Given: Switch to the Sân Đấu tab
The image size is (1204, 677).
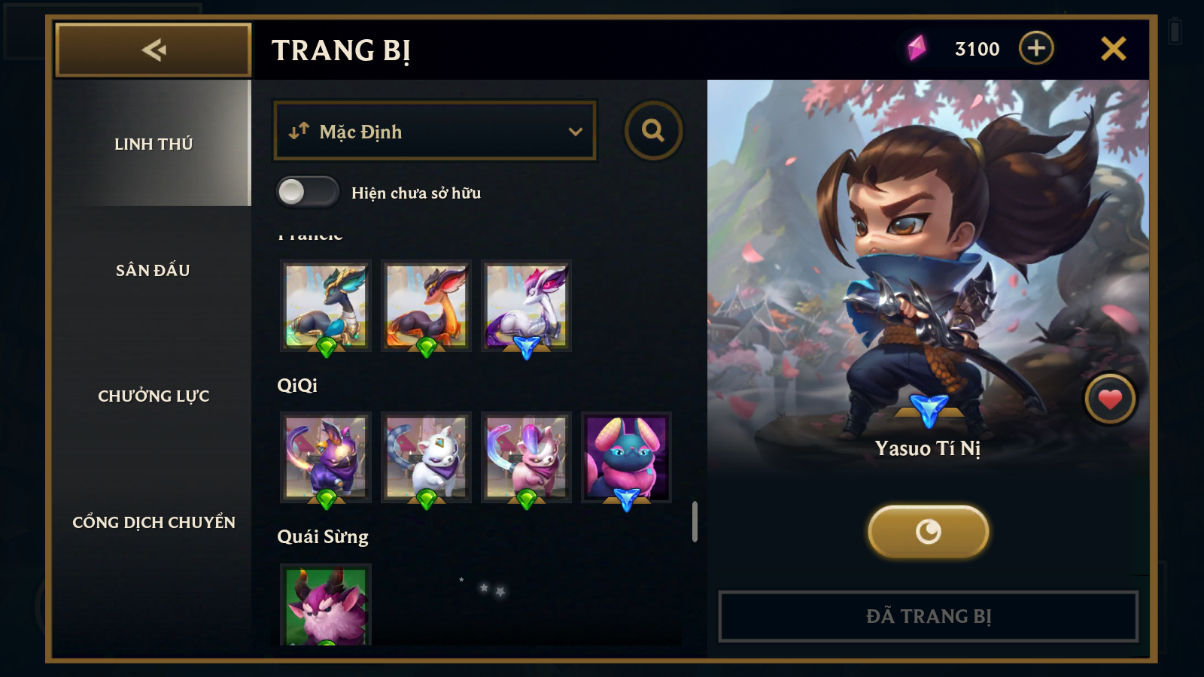Looking at the screenshot, I should 153,270.
